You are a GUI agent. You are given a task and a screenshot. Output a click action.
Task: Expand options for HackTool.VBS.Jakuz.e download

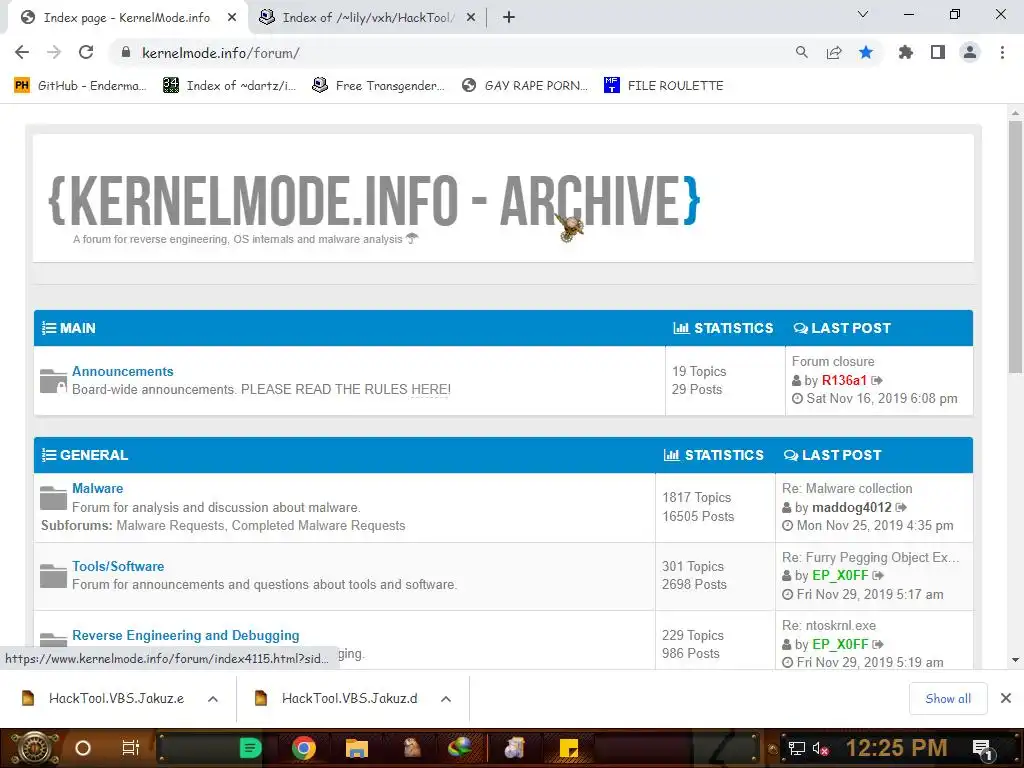click(x=213, y=699)
